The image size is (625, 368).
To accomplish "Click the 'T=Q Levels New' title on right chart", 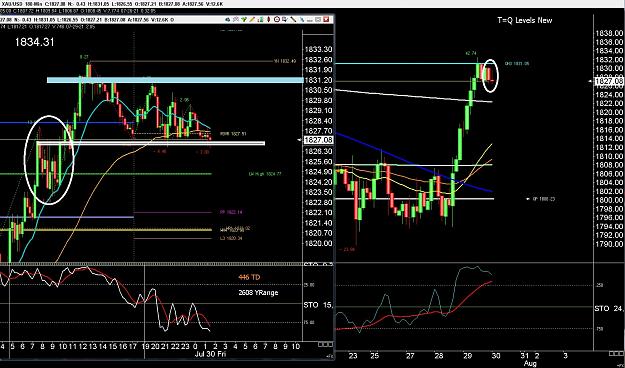I will [x=525, y=20].
